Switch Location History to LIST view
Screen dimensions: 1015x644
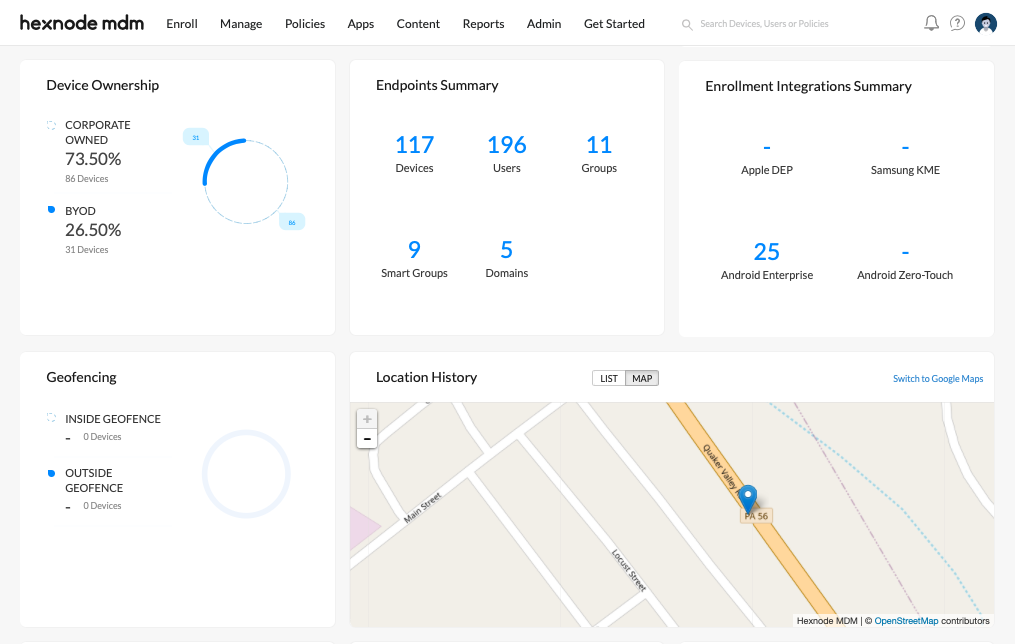point(609,379)
